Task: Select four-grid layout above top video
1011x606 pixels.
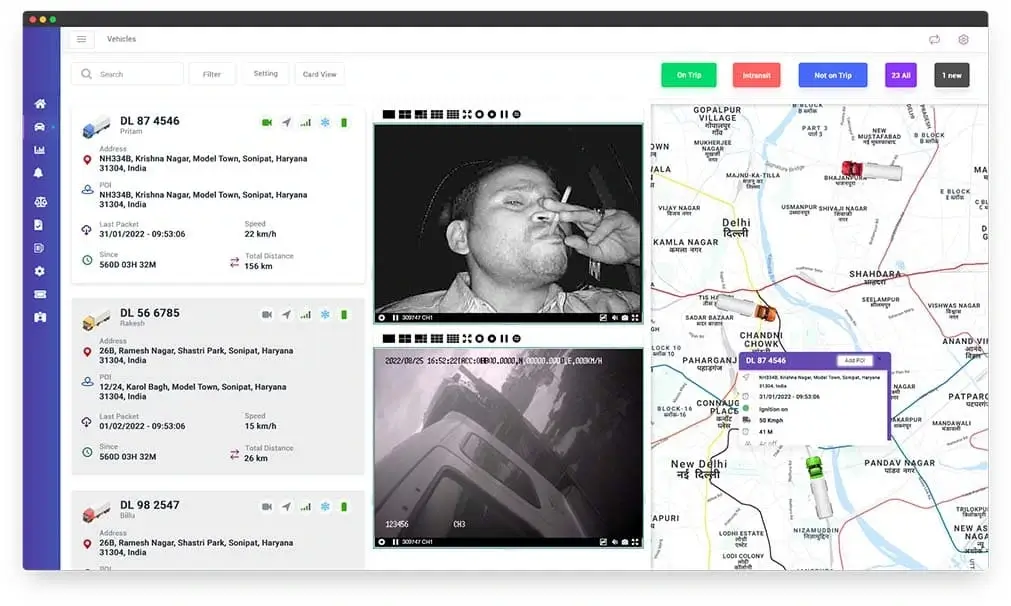Action: 405,114
